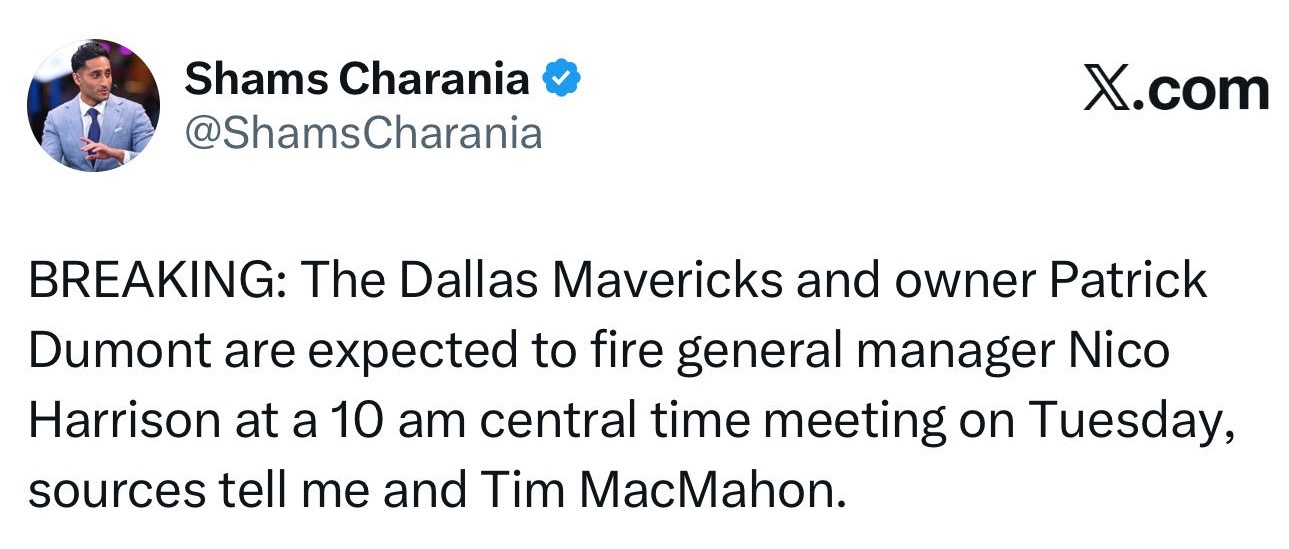The height and width of the screenshot is (549, 1289).
Task: Click the ".com" part of X.com
Action: click(1198, 91)
